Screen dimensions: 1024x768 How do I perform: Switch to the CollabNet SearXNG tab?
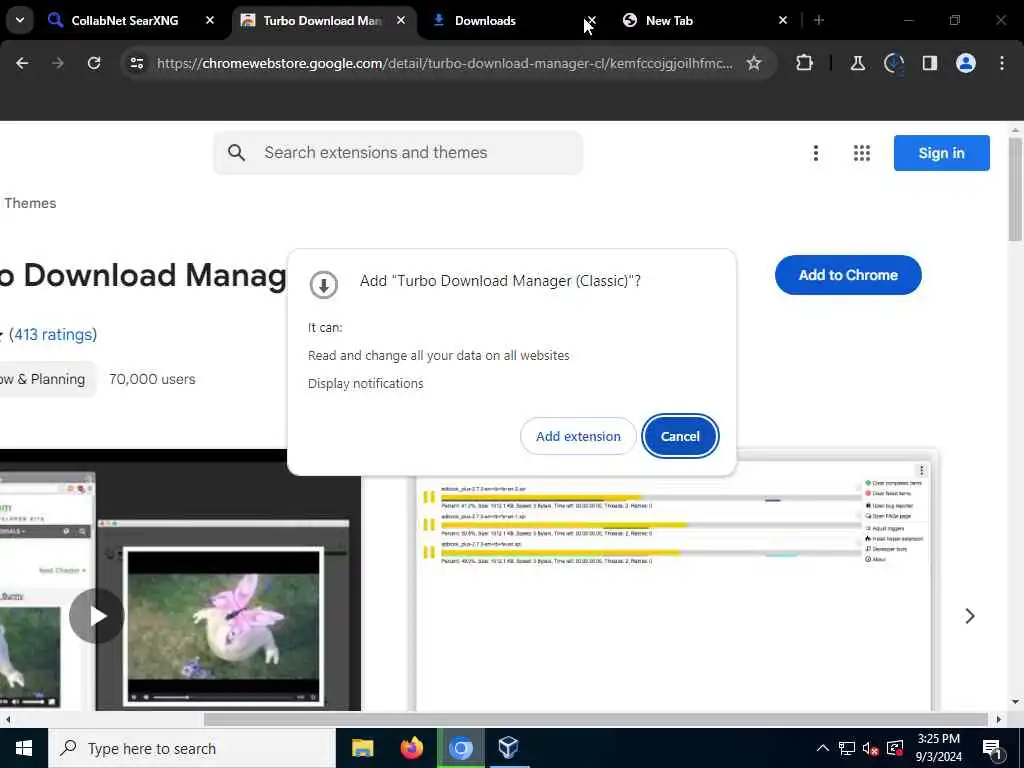[124, 21]
